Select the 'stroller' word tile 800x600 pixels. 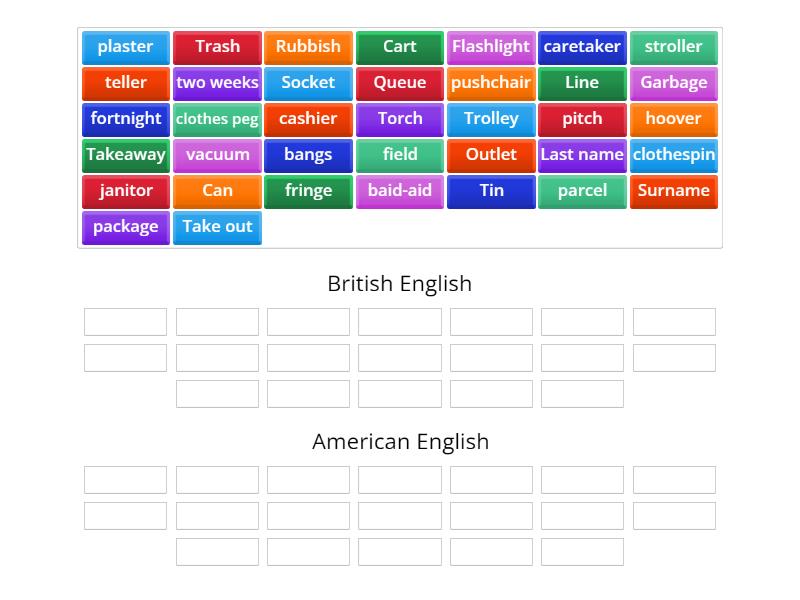click(x=674, y=47)
